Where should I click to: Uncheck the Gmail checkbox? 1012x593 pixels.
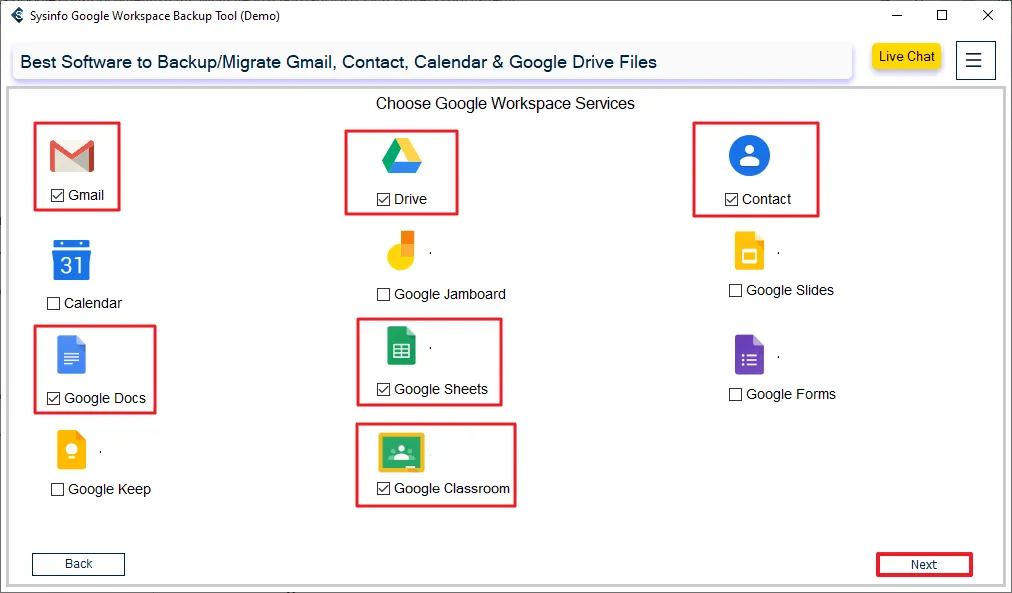[x=58, y=196]
